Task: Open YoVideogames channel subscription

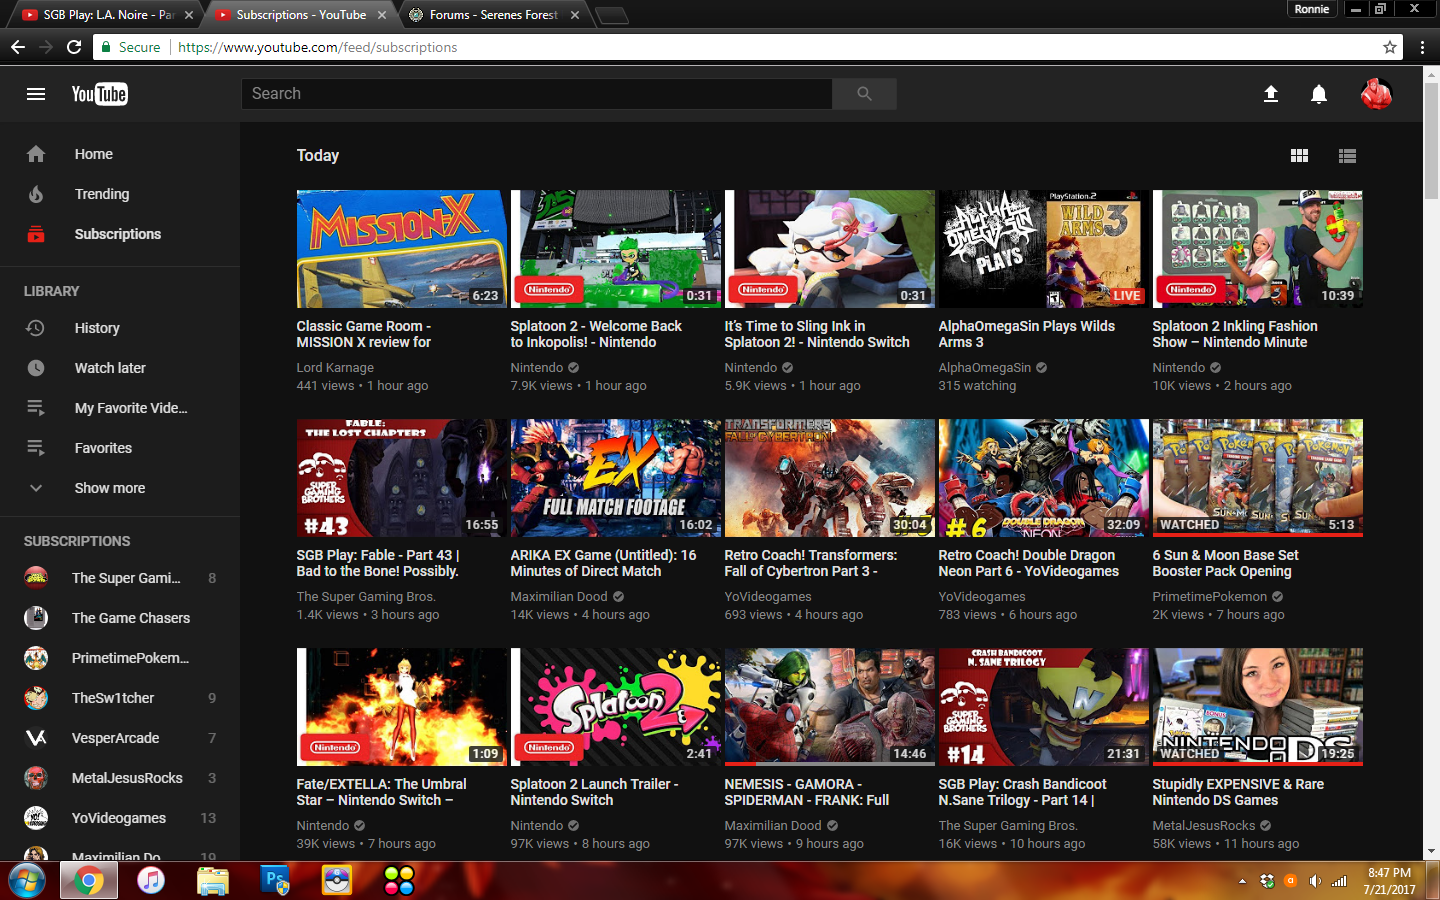Action: [x=118, y=818]
